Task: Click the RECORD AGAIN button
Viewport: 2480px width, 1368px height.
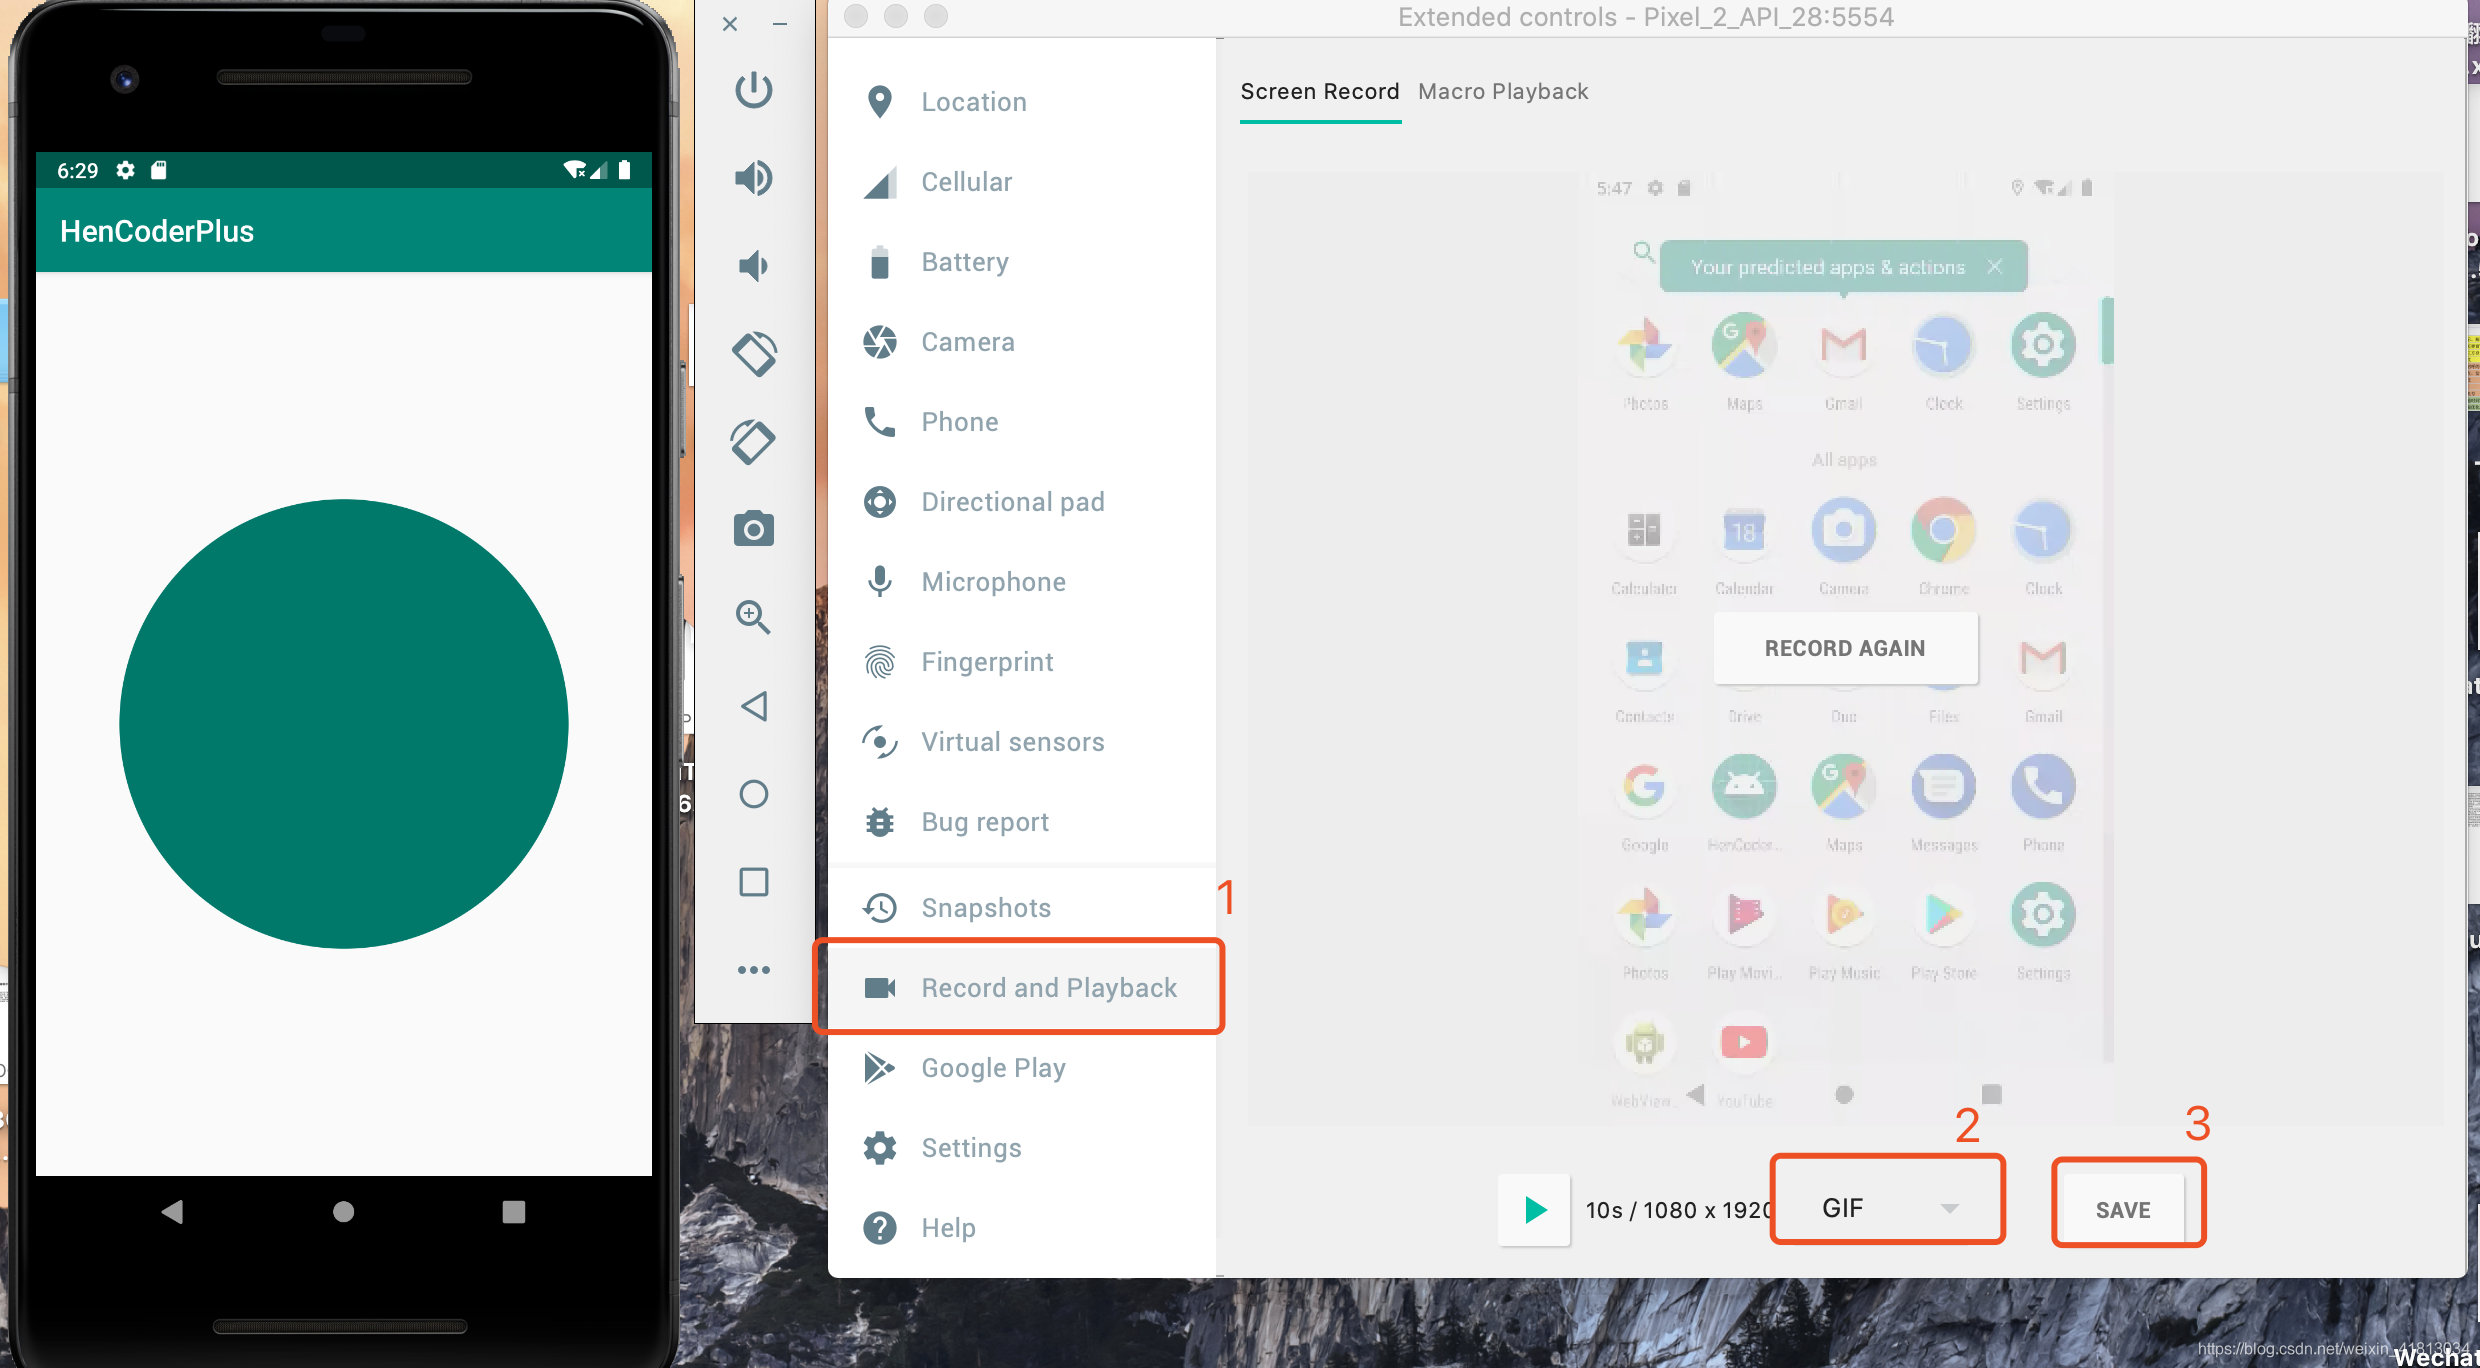Action: [1844, 648]
